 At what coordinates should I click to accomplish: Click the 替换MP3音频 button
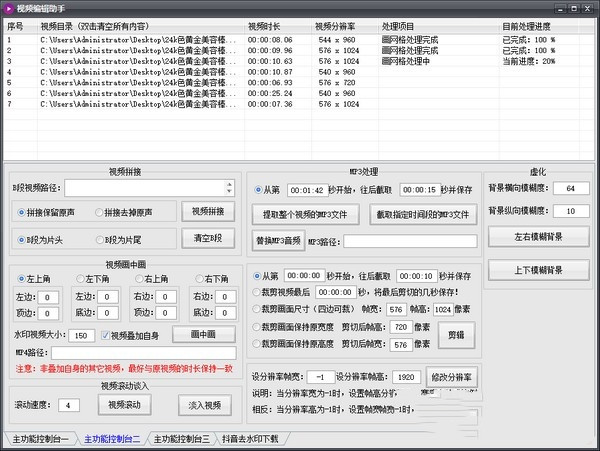click(x=277, y=241)
